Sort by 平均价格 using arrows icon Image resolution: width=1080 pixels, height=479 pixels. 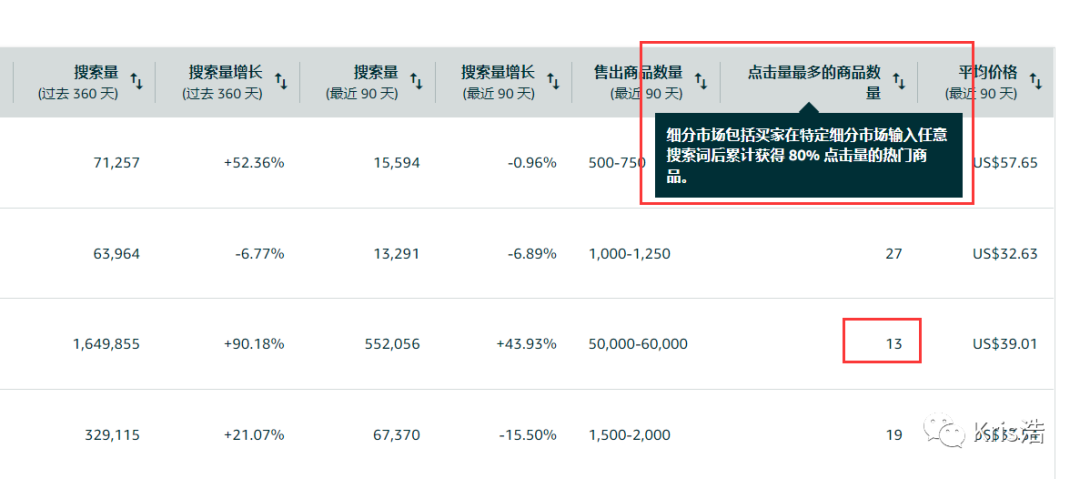1036,81
